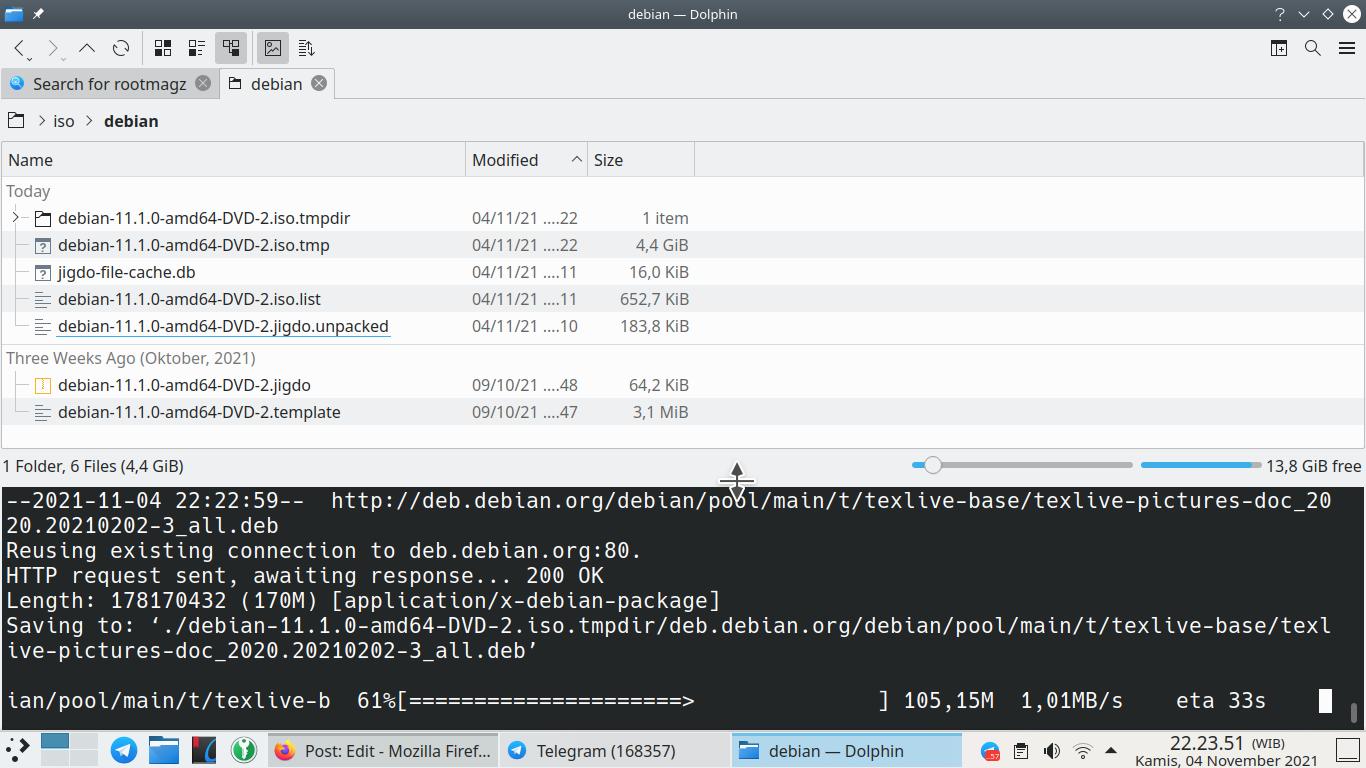This screenshot has height=768, width=1366.
Task: Open the pinned file manager taskbar icon
Action: 164,750
